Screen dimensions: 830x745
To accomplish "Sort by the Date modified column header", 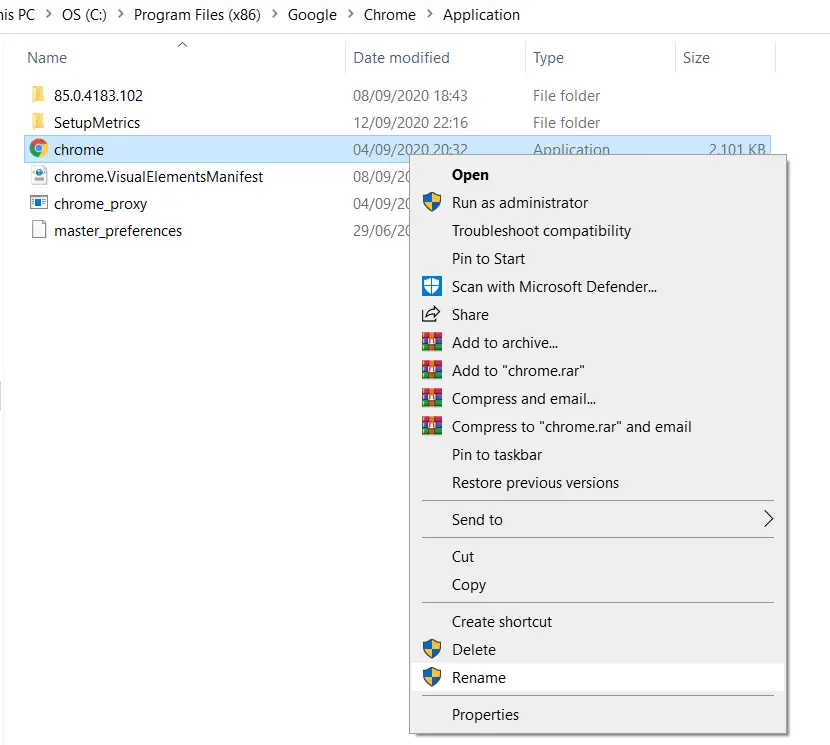I will pos(401,58).
